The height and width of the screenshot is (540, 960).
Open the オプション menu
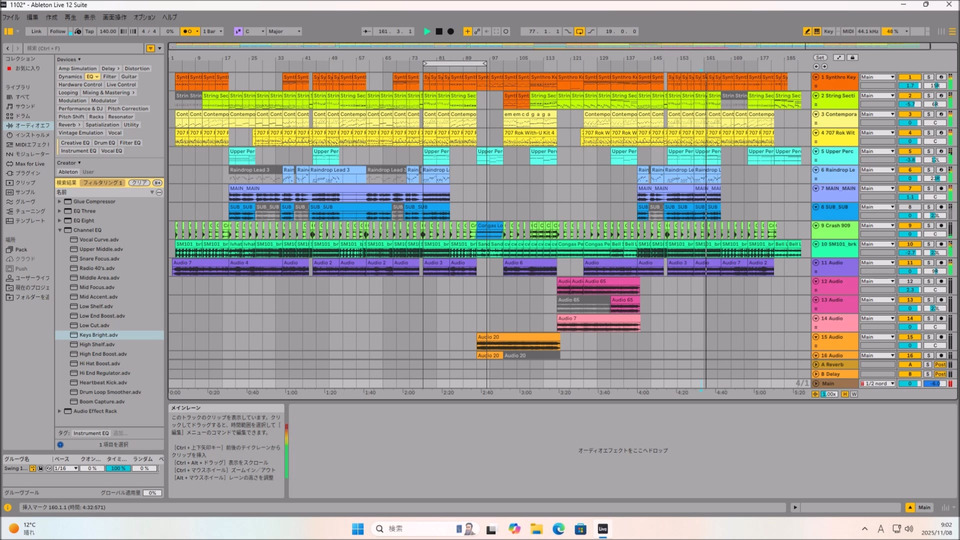coord(144,17)
